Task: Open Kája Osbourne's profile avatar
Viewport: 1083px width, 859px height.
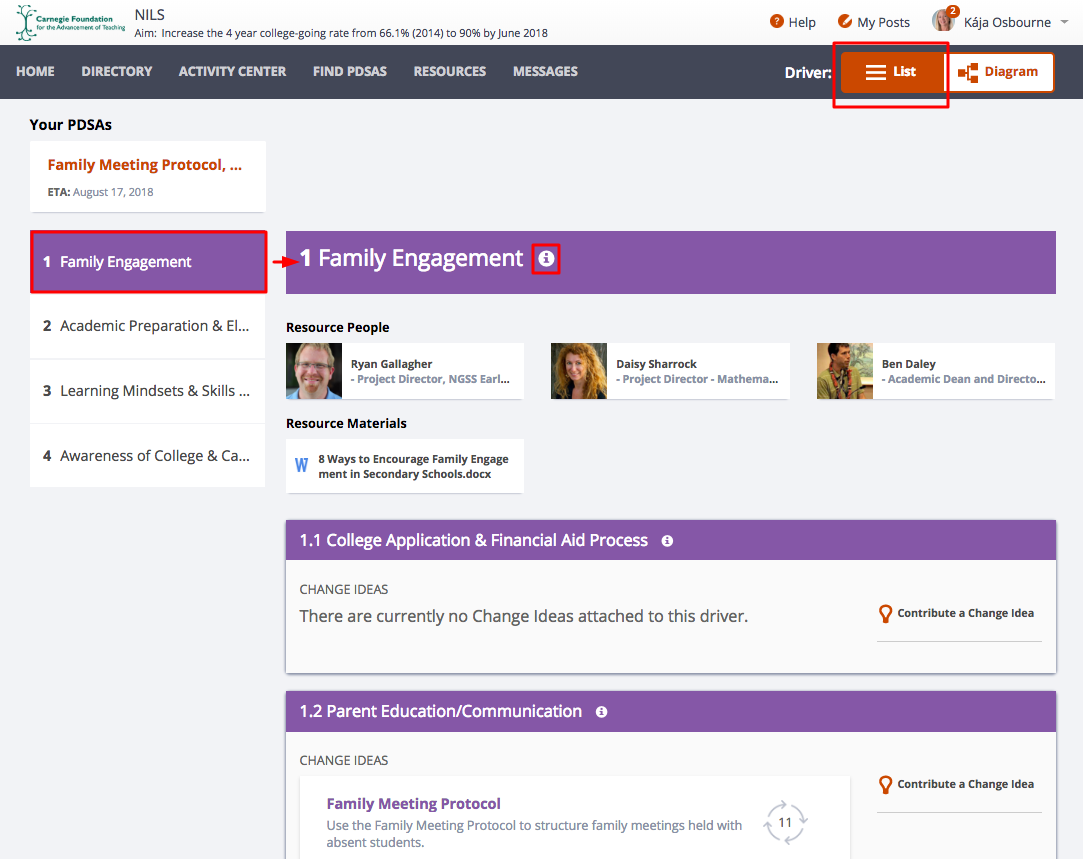Action: pos(942,21)
